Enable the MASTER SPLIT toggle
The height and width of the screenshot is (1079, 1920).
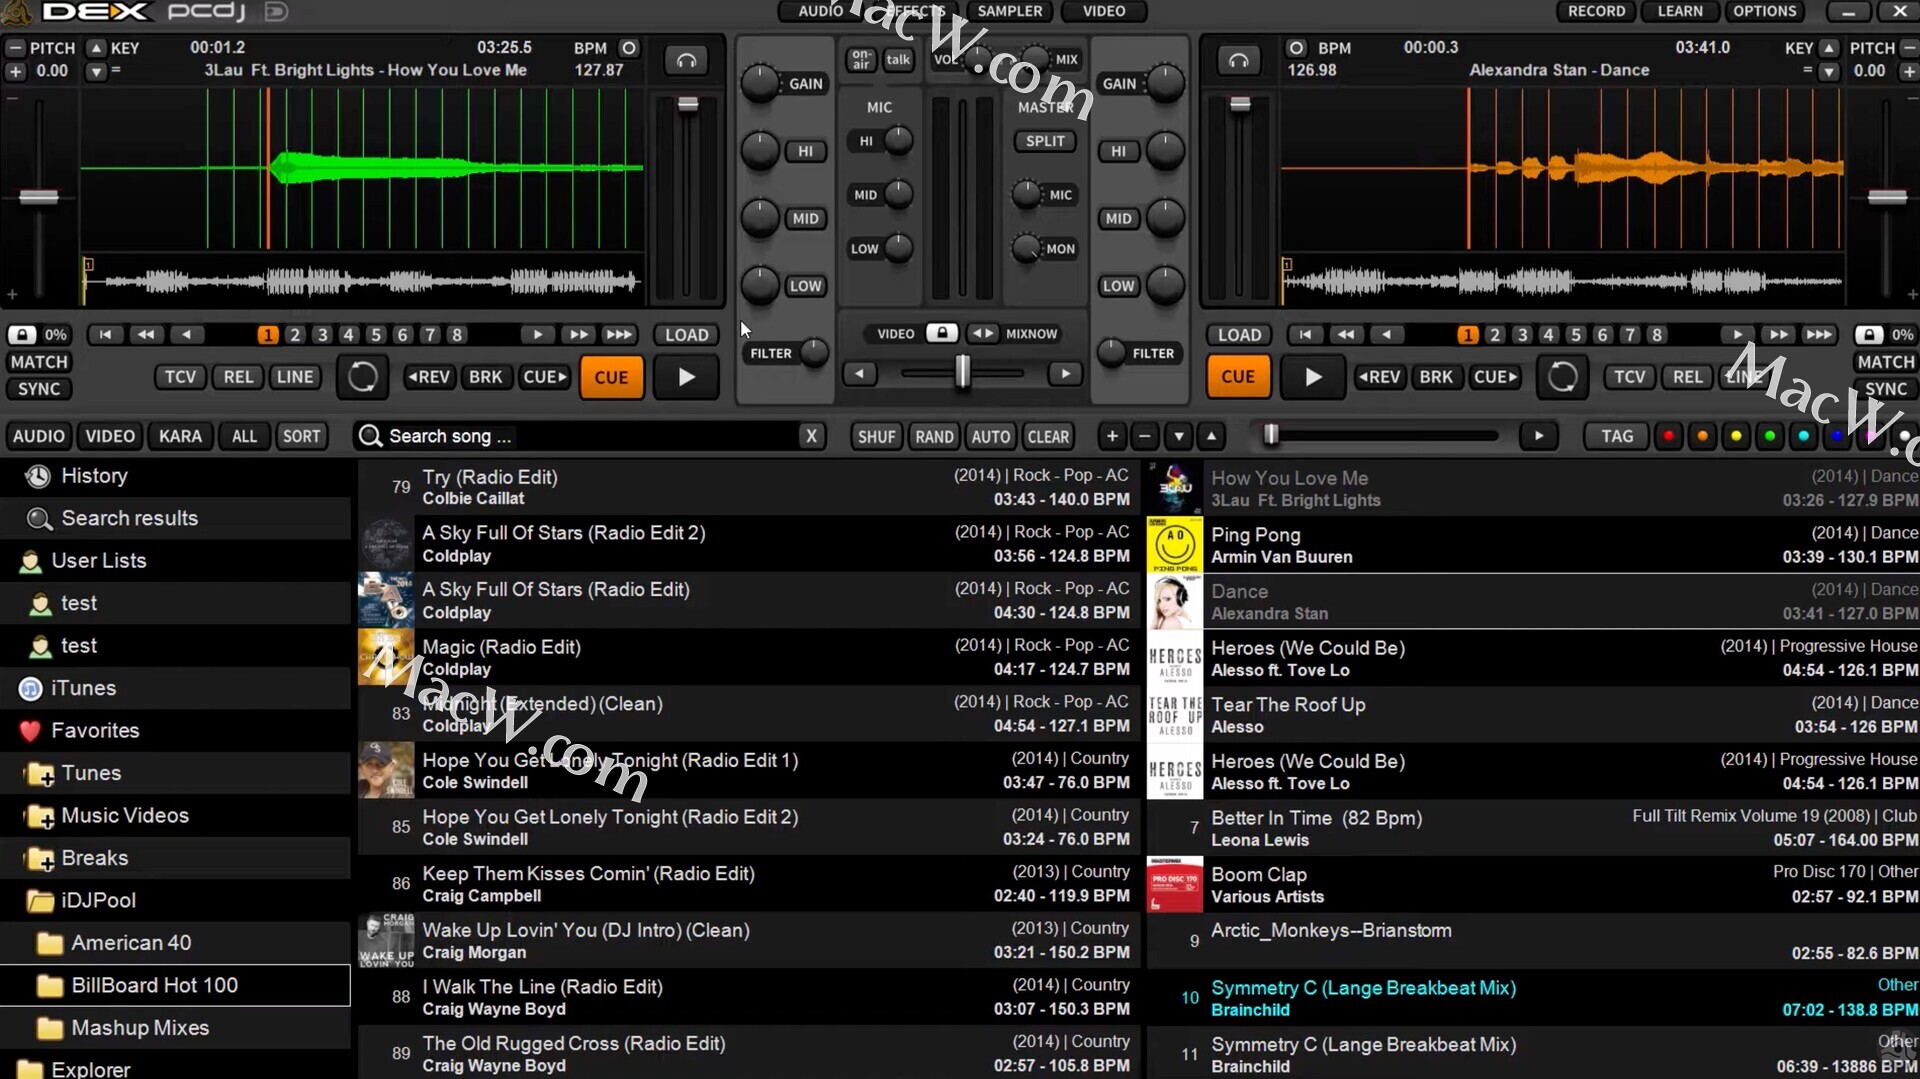click(1045, 141)
